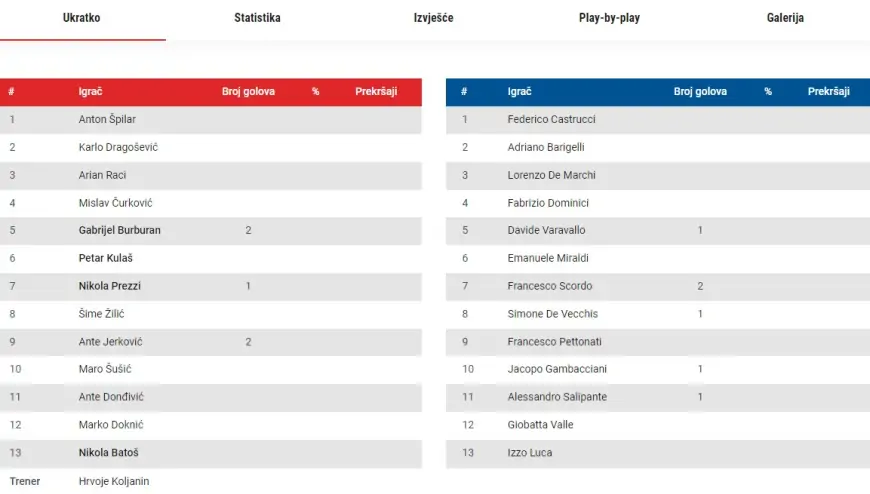Open the Galerija tab
This screenshot has width=870, height=494.
tap(785, 18)
